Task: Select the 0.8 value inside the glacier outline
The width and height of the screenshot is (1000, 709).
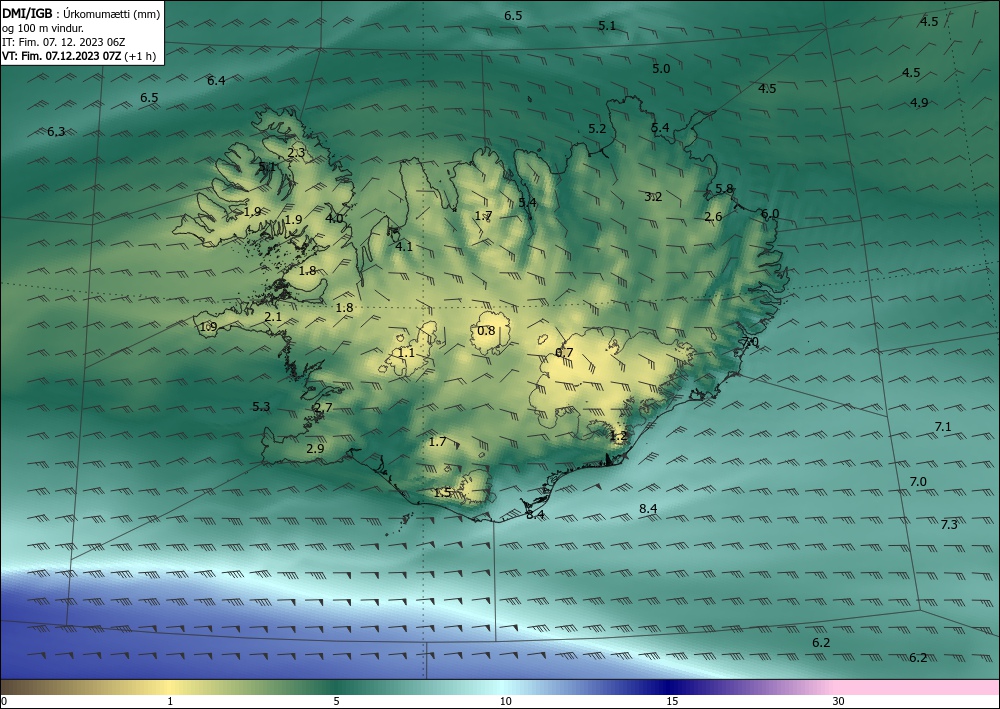Action: pos(486,330)
